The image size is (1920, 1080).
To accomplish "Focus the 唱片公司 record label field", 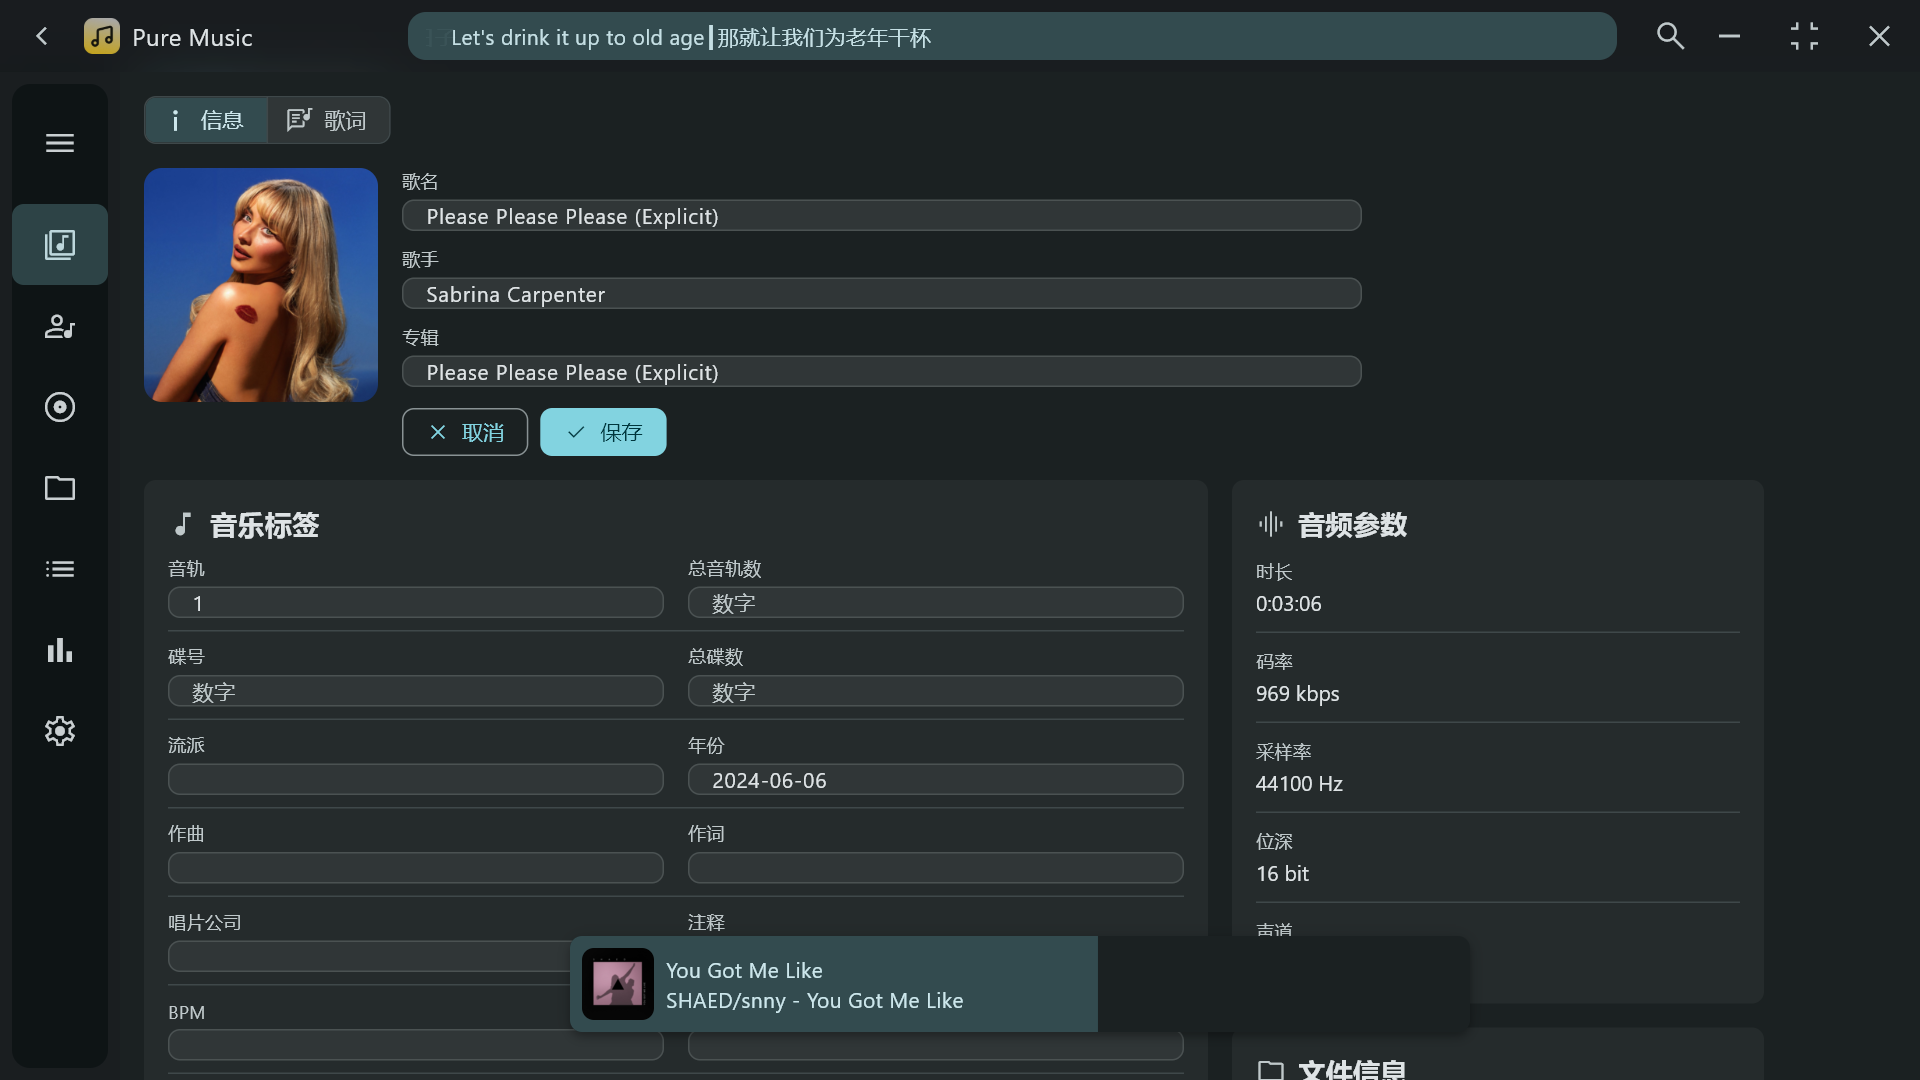I will (370, 956).
